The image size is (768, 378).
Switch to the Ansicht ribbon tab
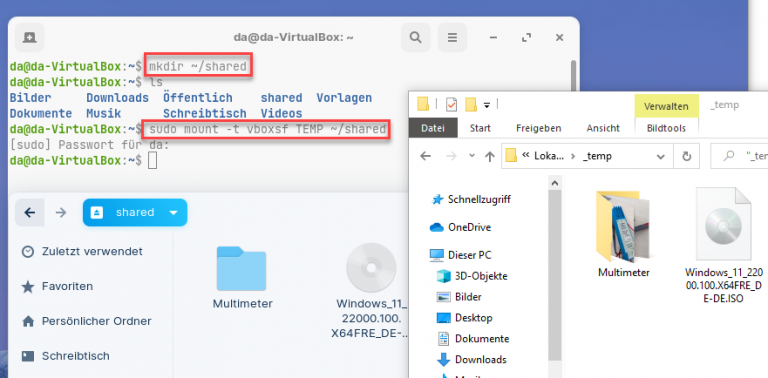coord(603,128)
